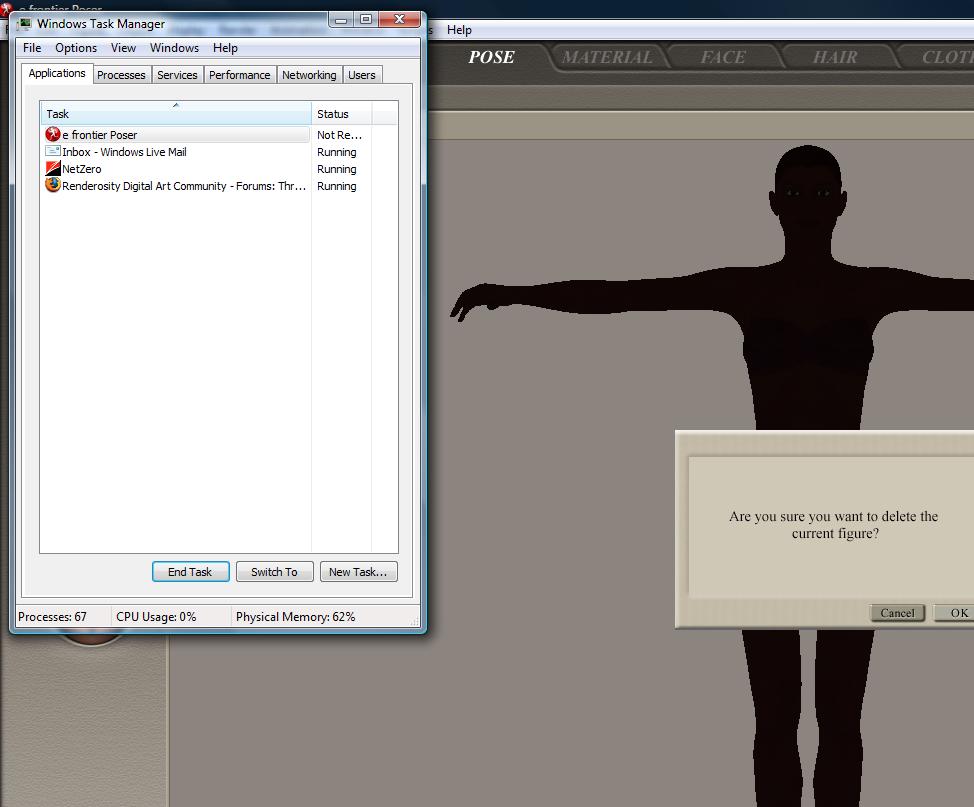
Task: Cancel the delete figure dialog
Action: click(x=897, y=613)
